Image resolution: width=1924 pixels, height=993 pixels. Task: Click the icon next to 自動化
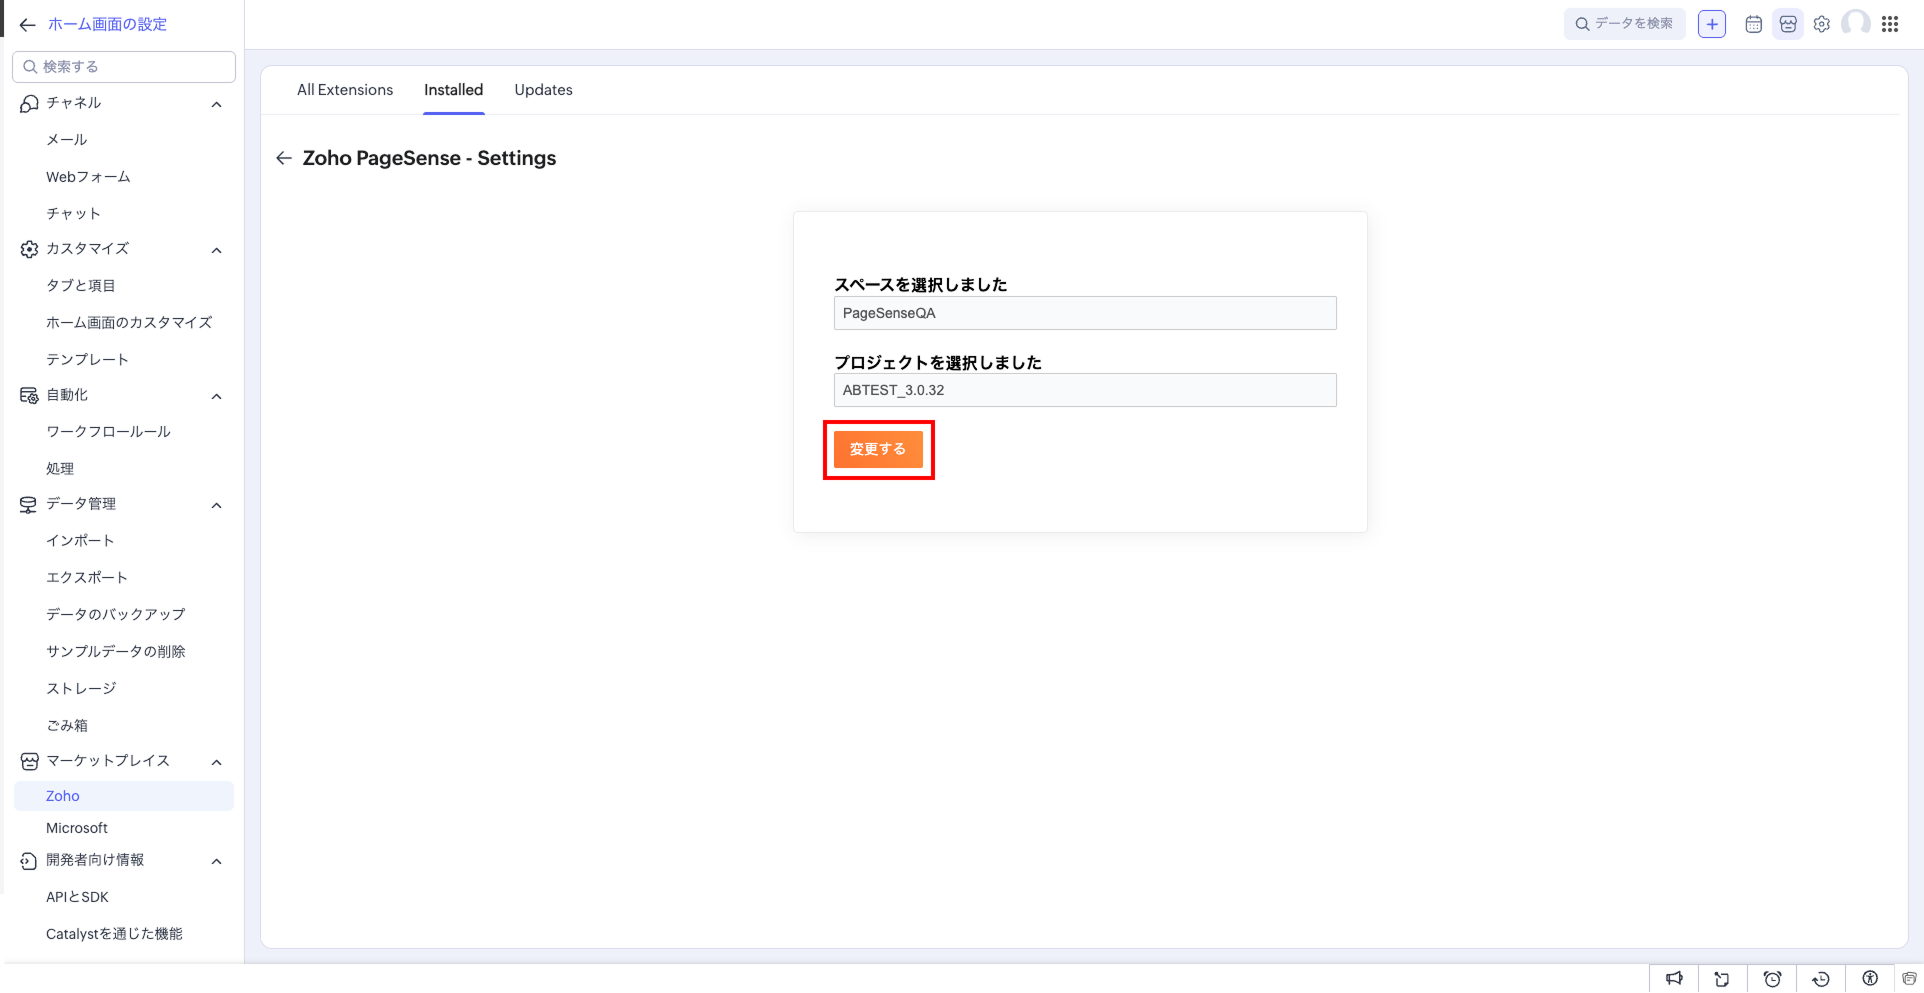pyautogui.click(x=29, y=395)
